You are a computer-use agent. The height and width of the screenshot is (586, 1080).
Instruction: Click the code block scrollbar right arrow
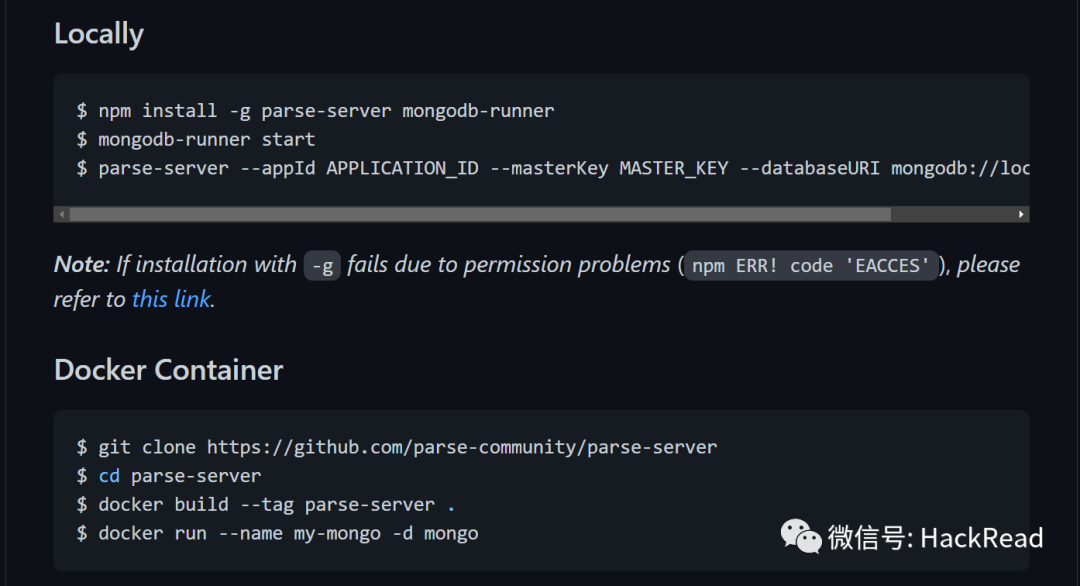point(1021,214)
